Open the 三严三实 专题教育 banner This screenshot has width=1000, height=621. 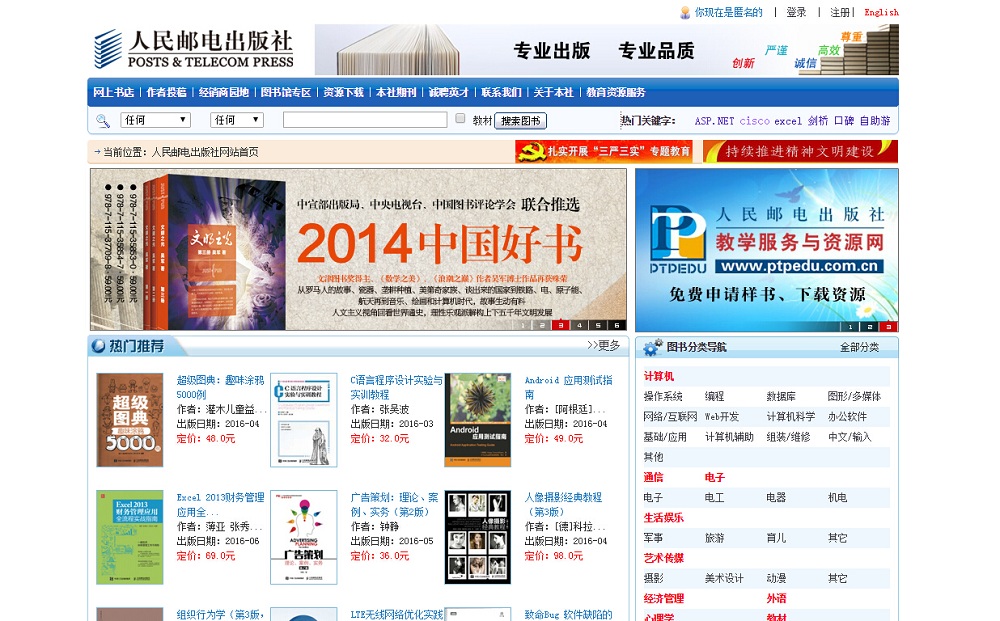(604, 152)
